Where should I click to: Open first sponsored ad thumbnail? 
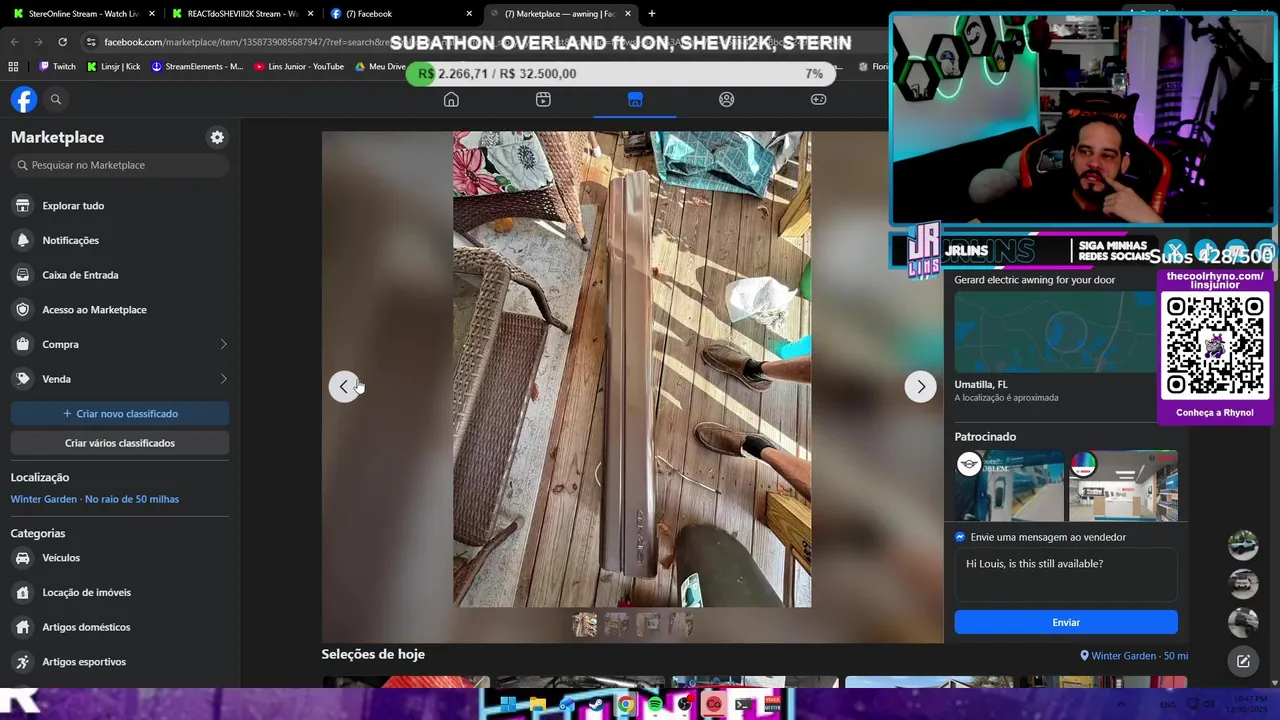[x=1009, y=485]
